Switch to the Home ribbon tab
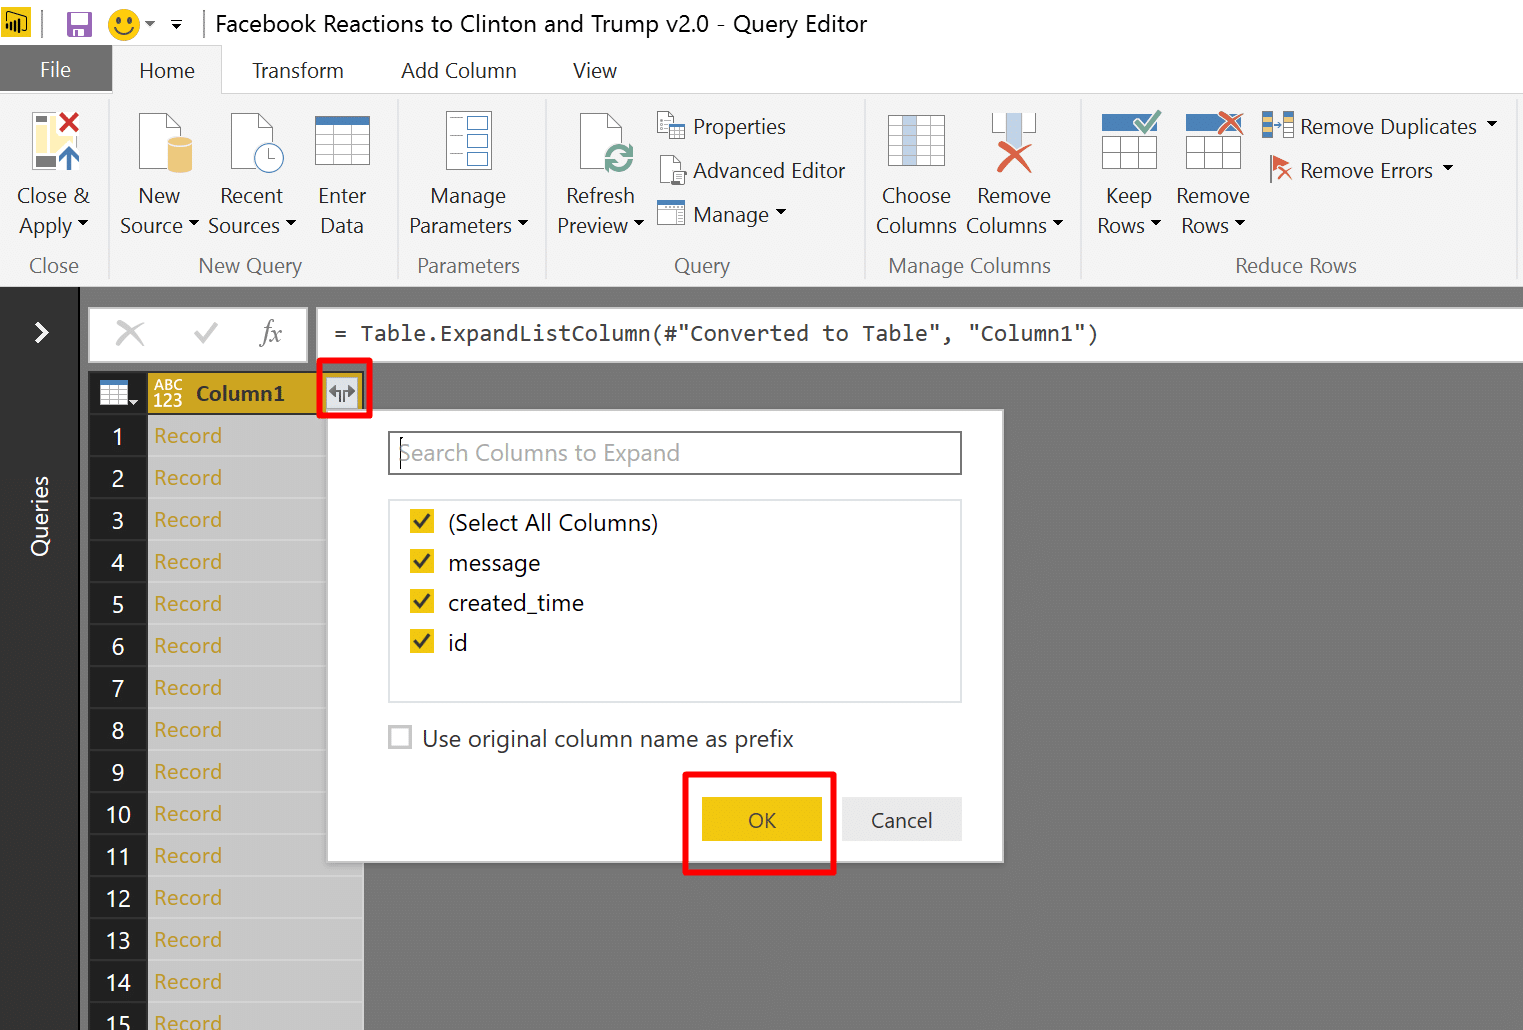Image resolution: width=1523 pixels, height=1030 pixels. tap(167, 71)
